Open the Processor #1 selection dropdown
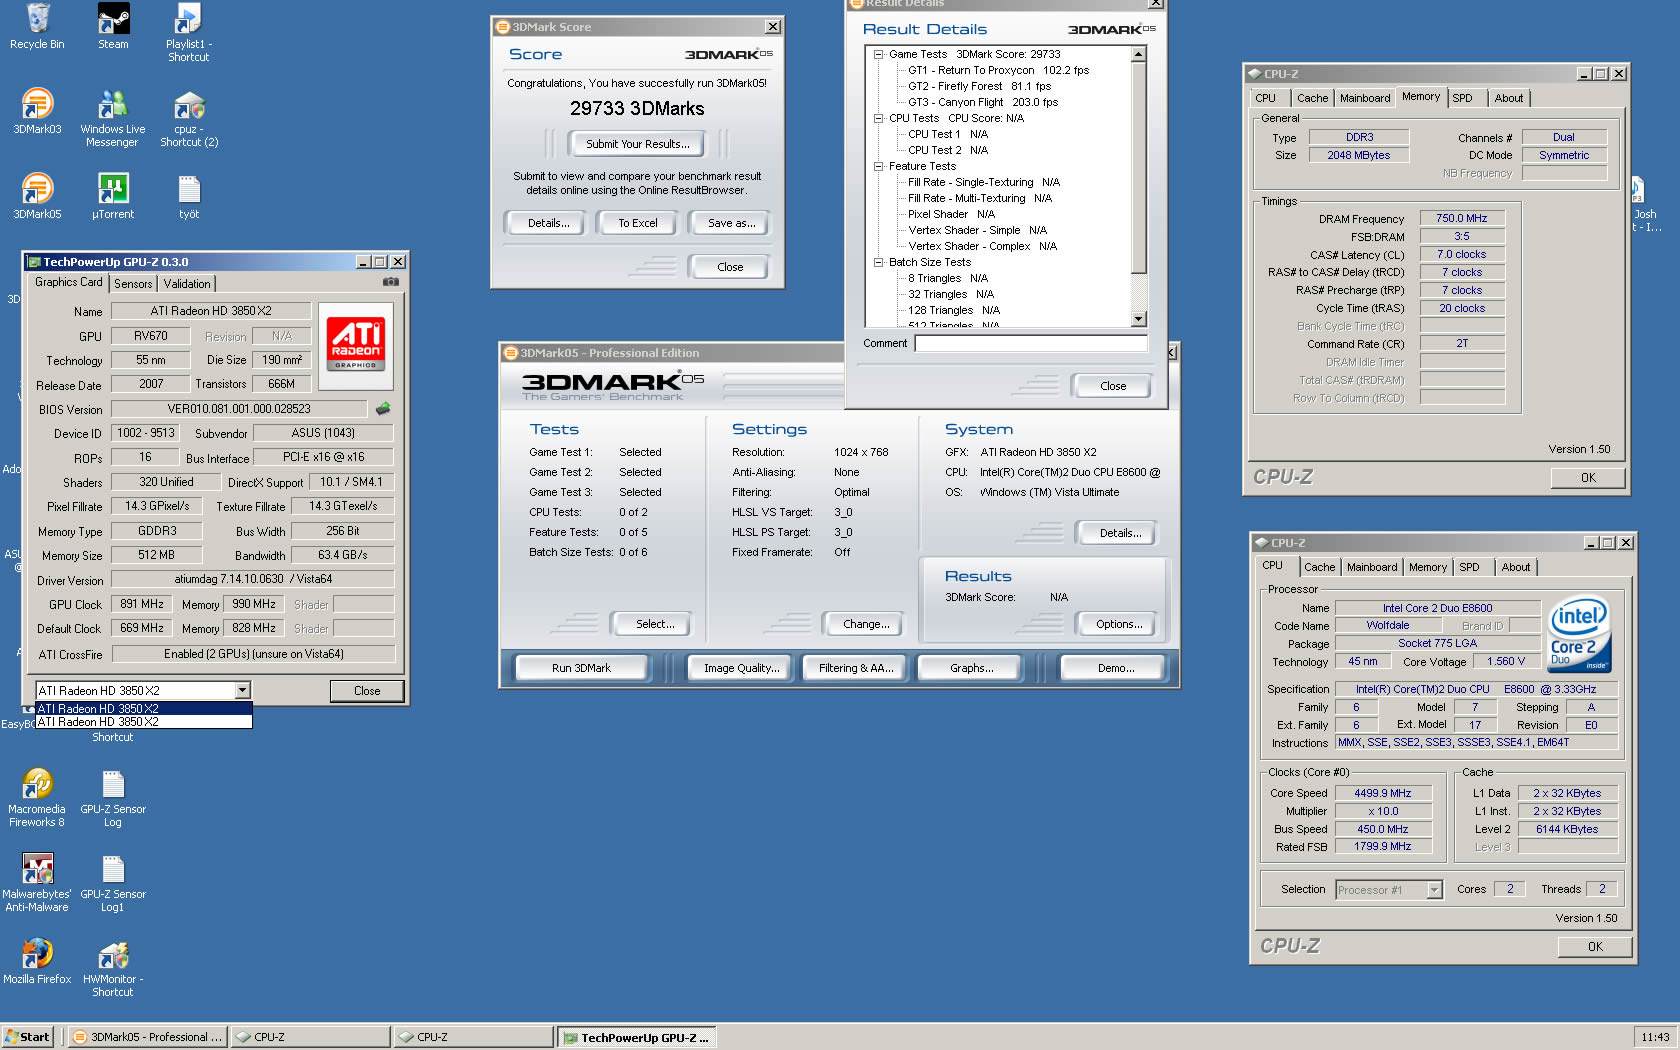The height and width of the screenshot is (1050, 1680). pos(1434,890)
